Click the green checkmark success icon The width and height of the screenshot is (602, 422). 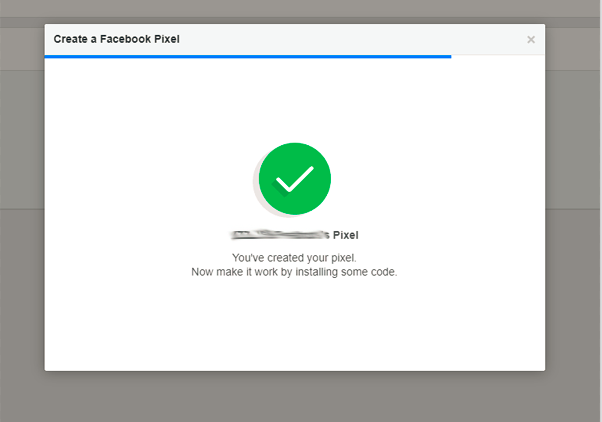[294, 179]
